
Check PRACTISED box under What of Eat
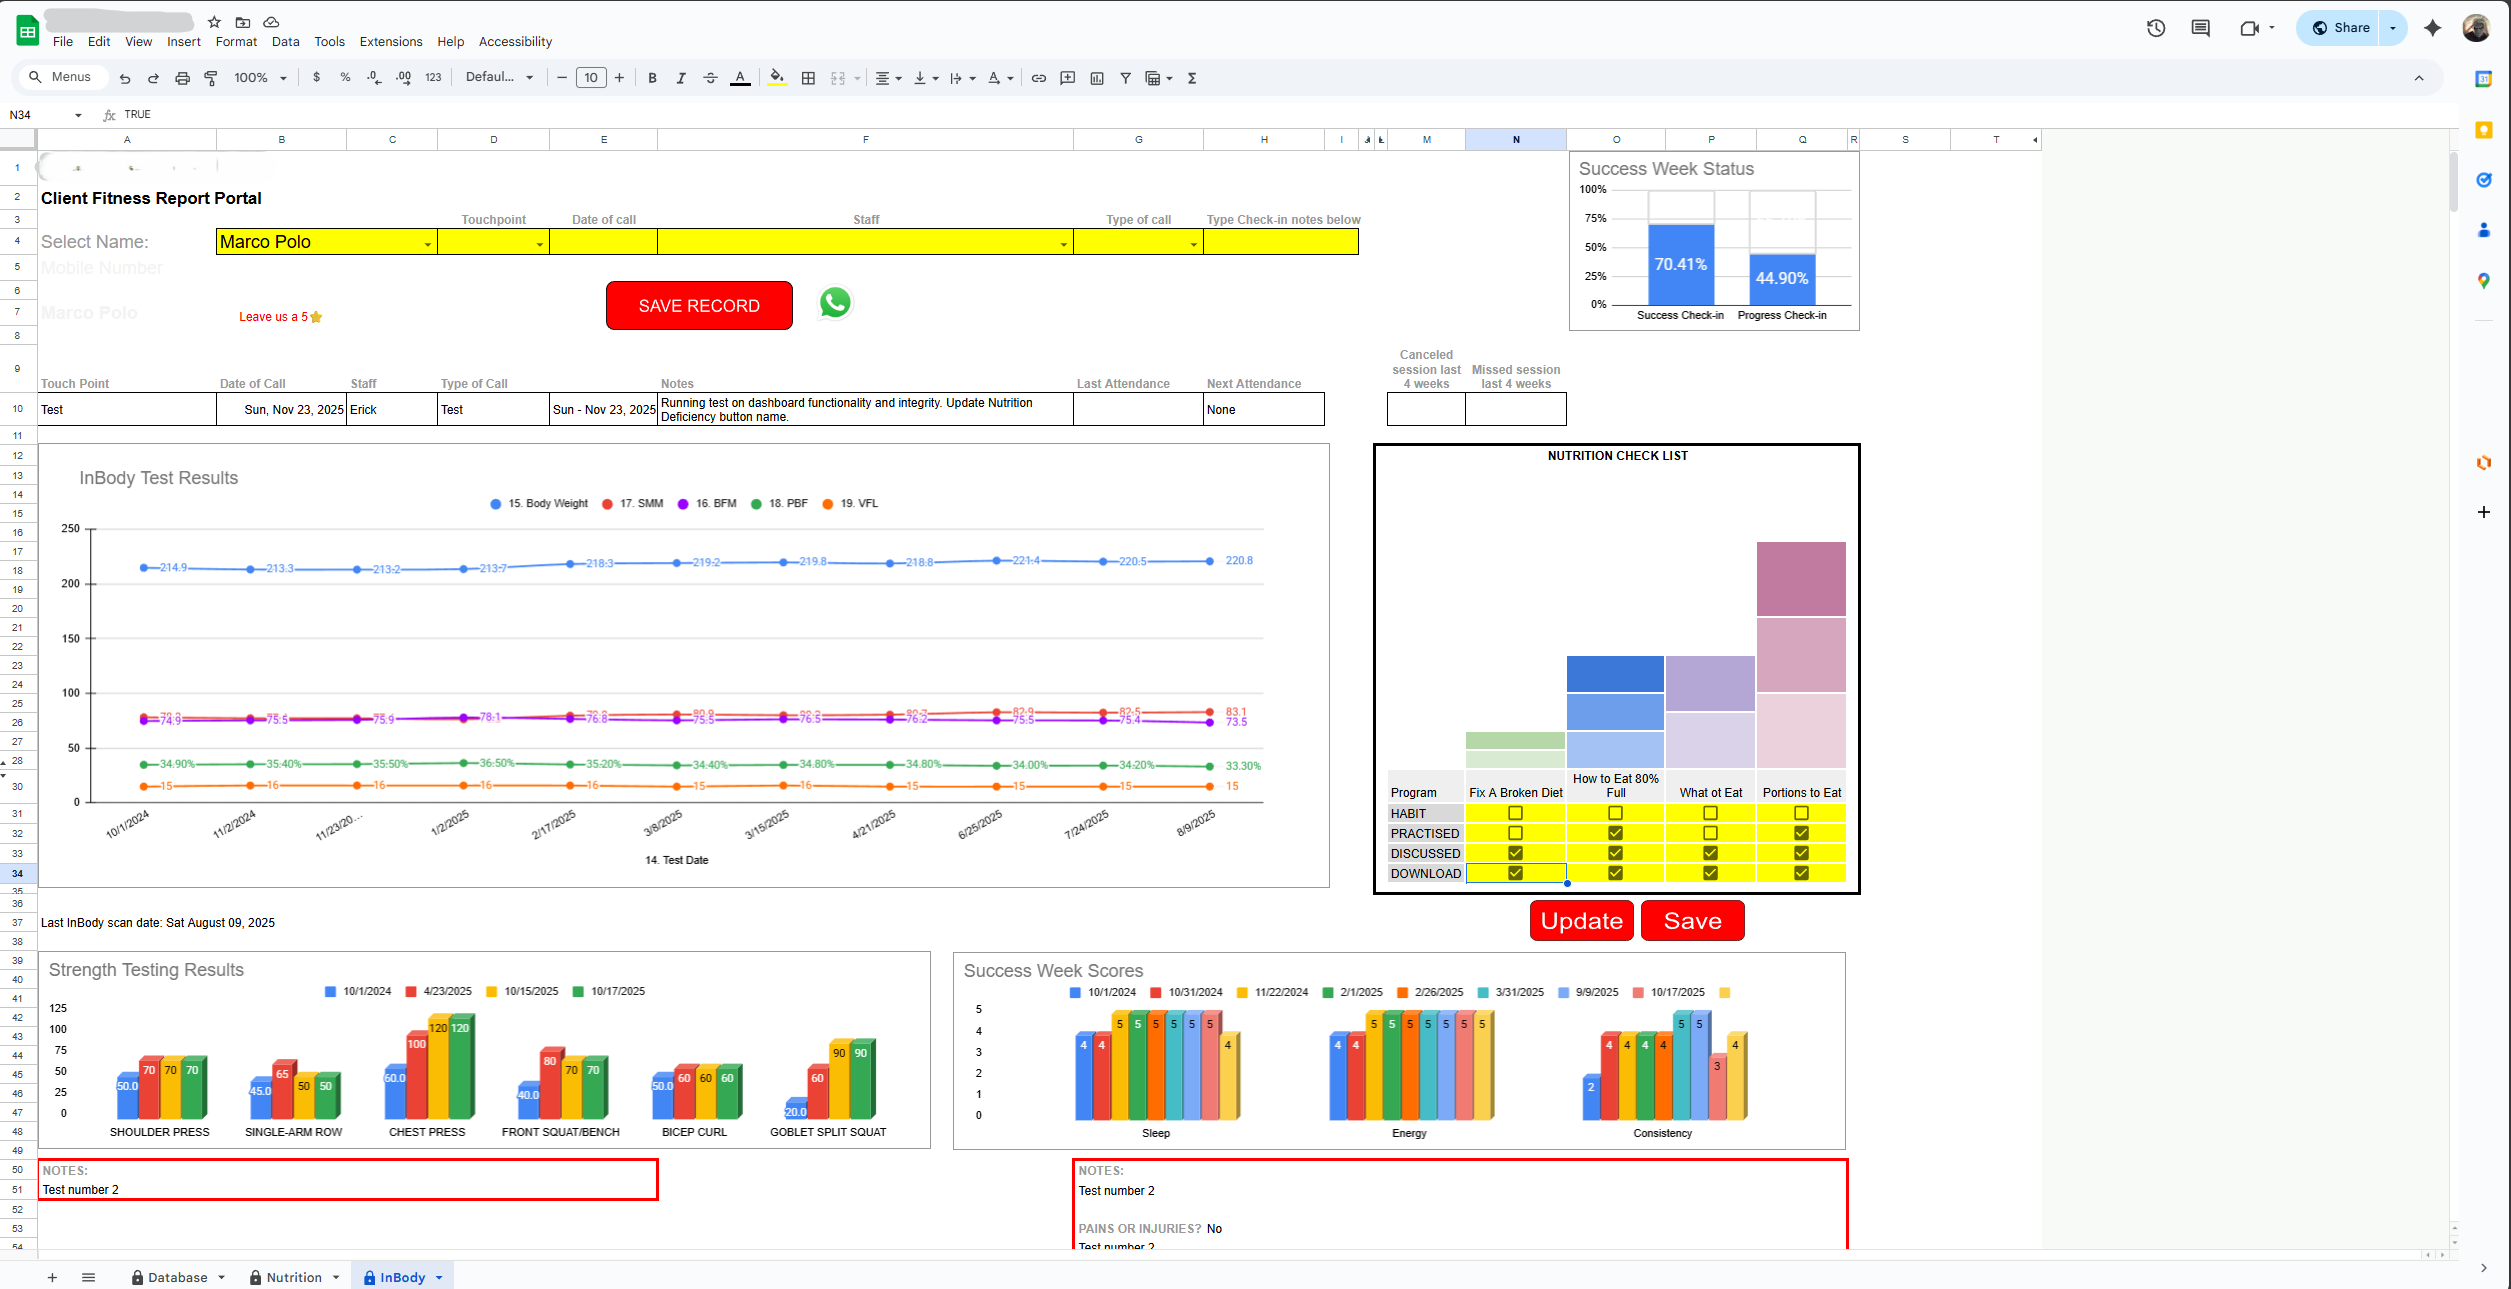1710,833
